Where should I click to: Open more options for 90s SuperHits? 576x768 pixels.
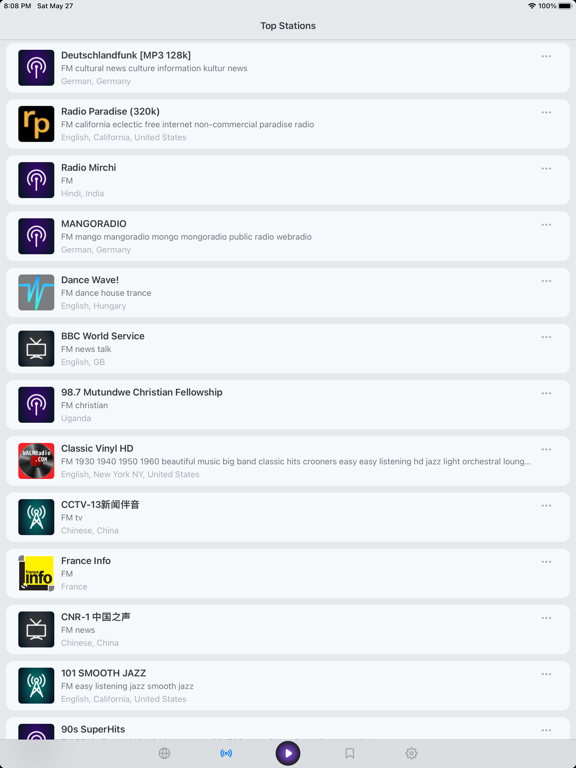click(547, 730)
